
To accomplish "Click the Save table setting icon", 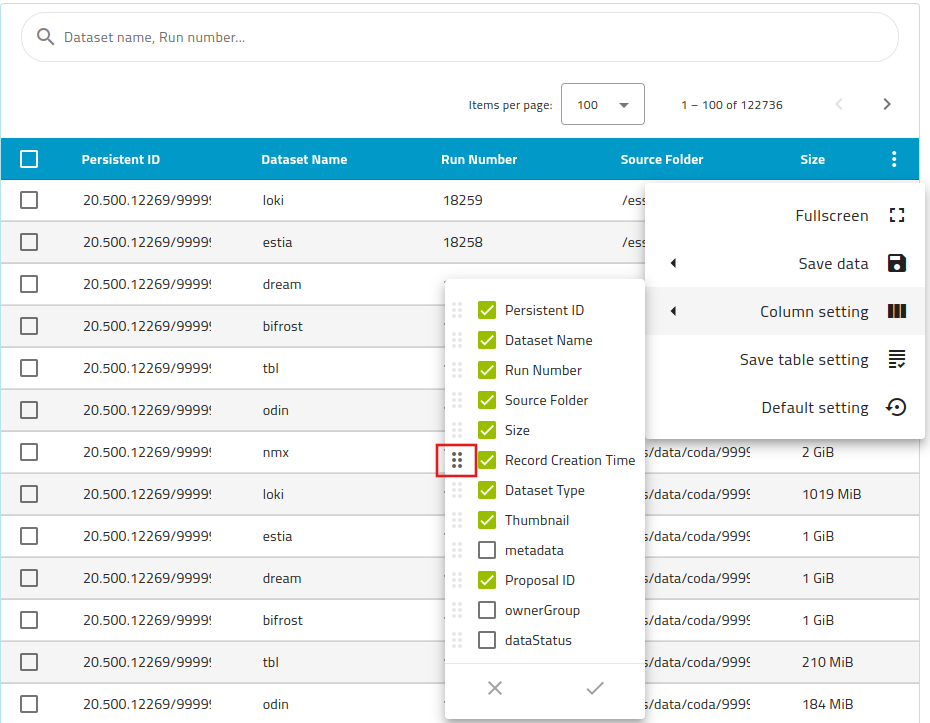I will point(897,360).
